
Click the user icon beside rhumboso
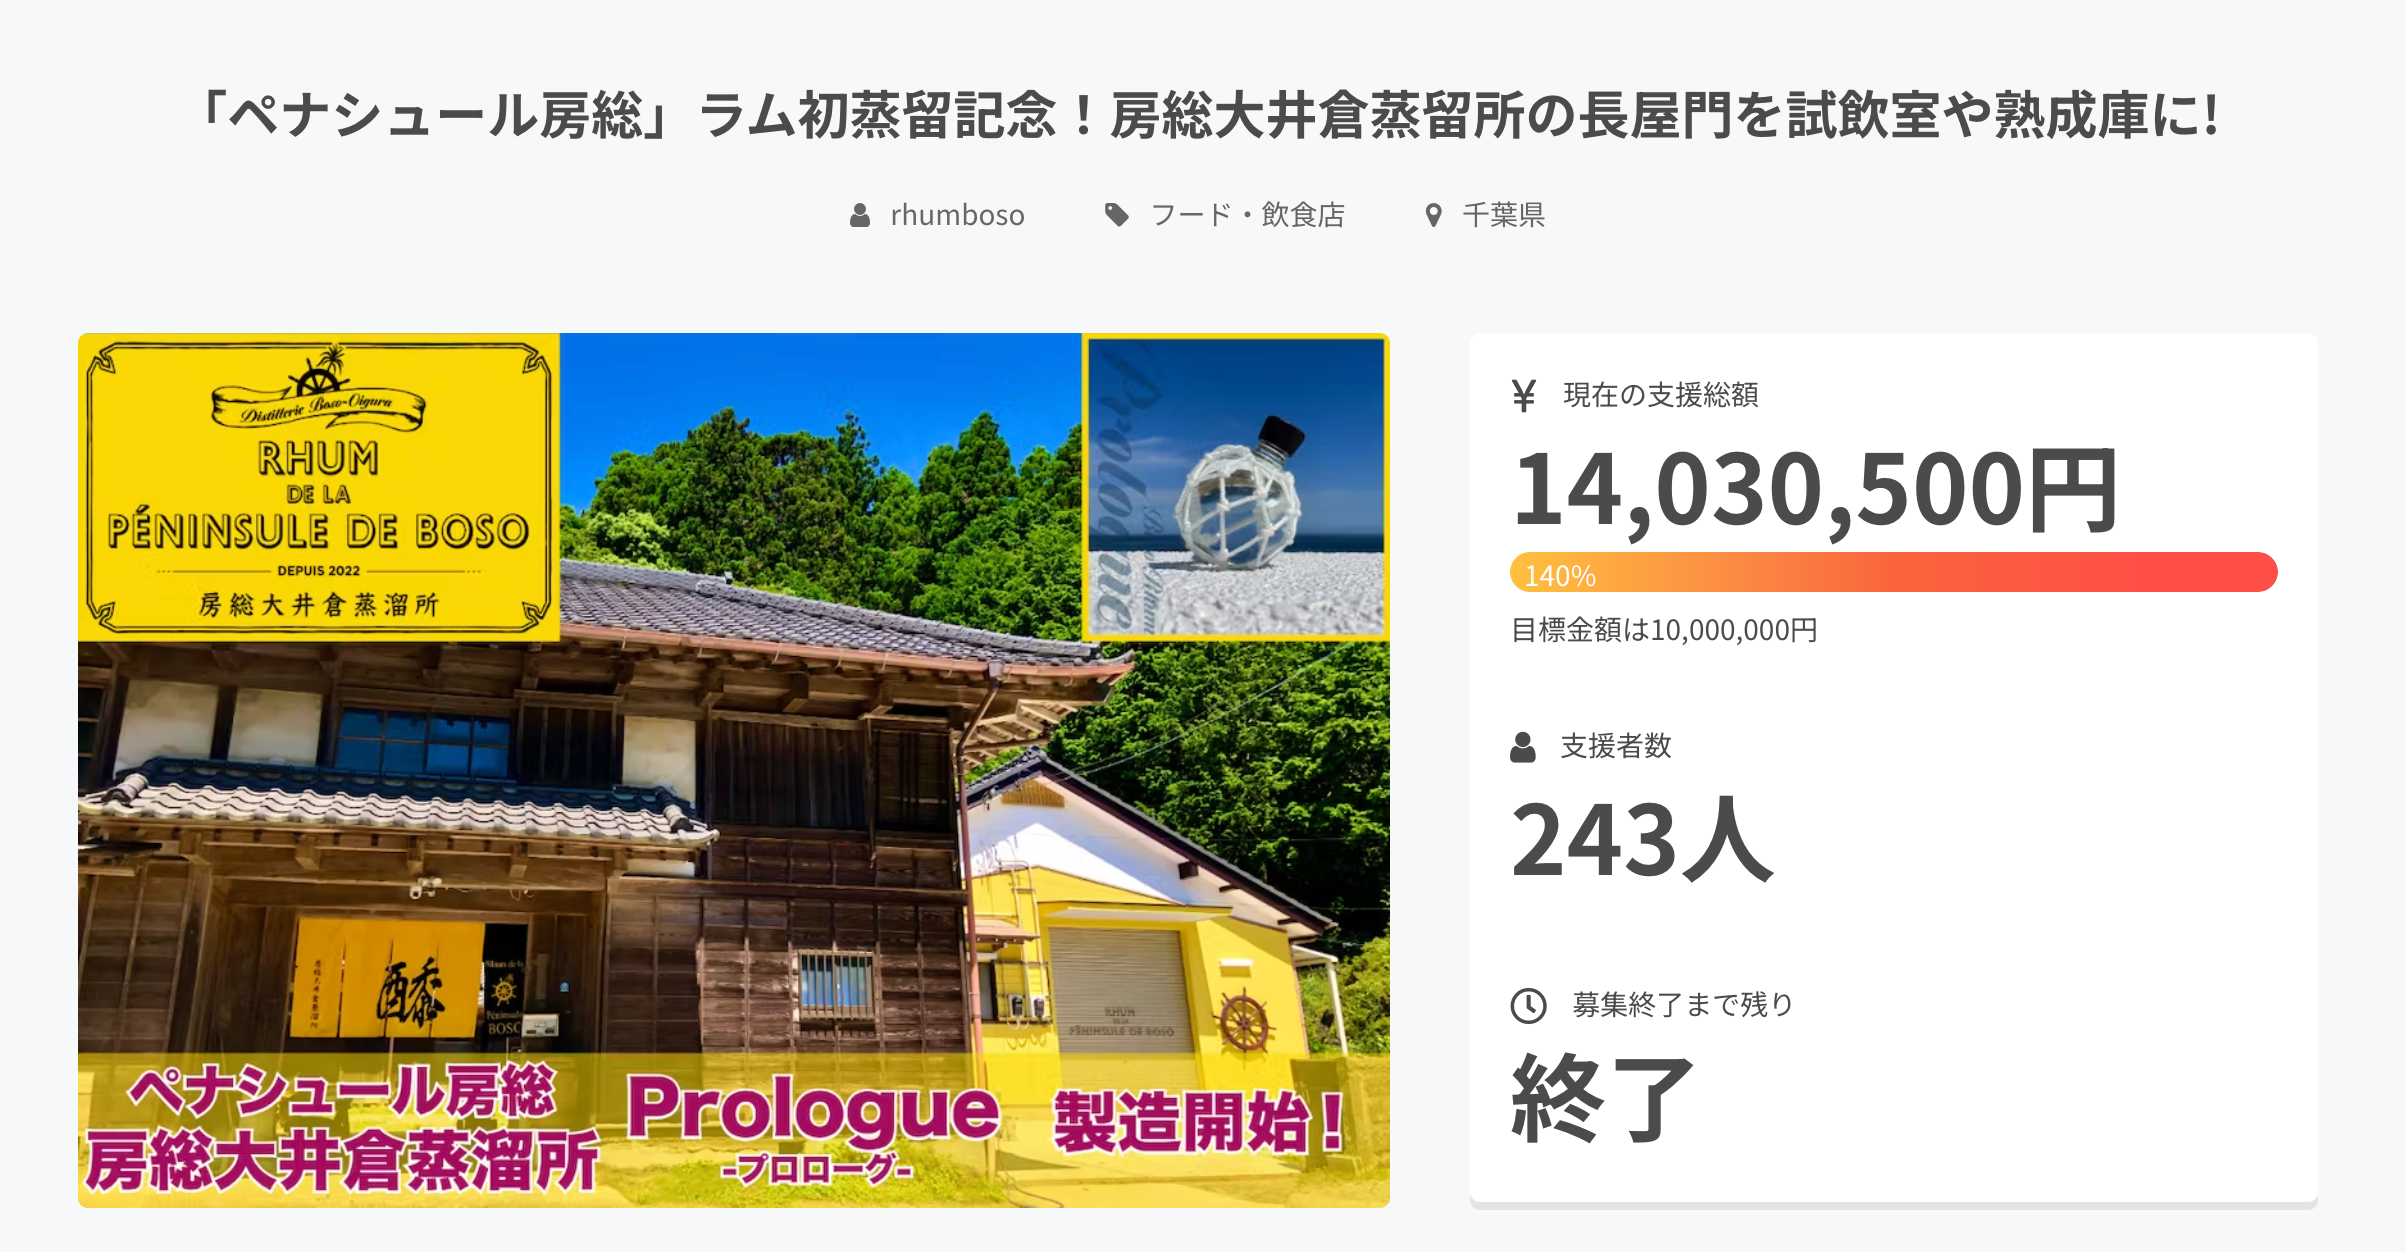(859, 215)
